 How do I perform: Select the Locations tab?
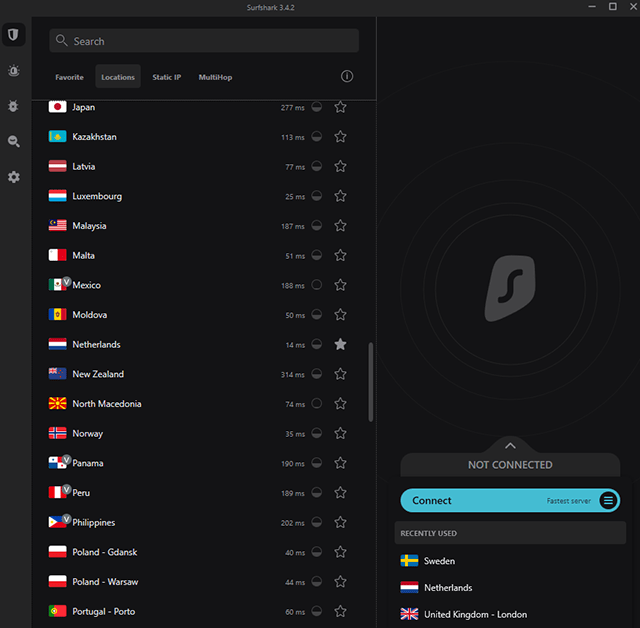point(118,77)
